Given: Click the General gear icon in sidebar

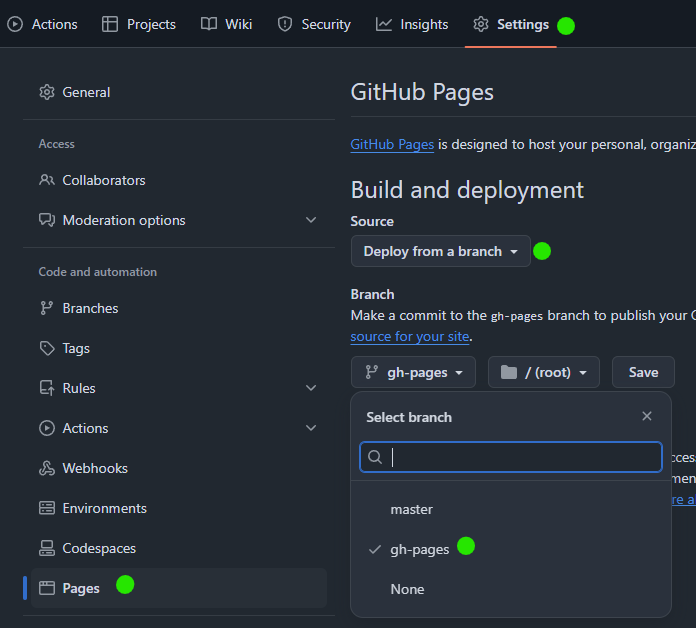Looking at the screenshot, I should tap(47, 92).
